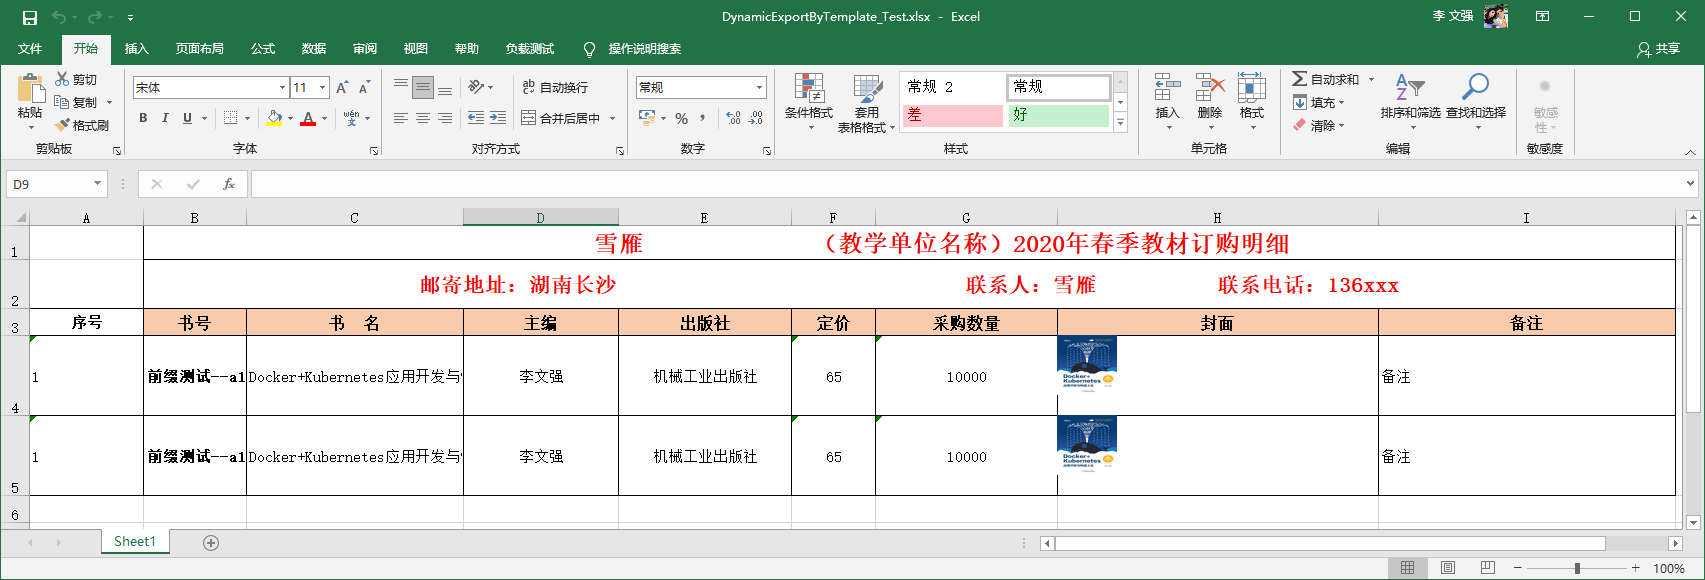Center text horizontally
1705x580 pixels.
(423, 118)
